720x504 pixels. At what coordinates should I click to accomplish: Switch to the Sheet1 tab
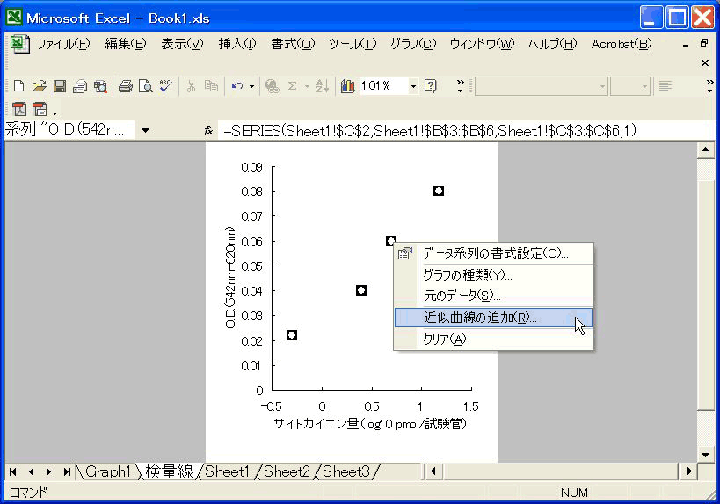tap(229, 471)
